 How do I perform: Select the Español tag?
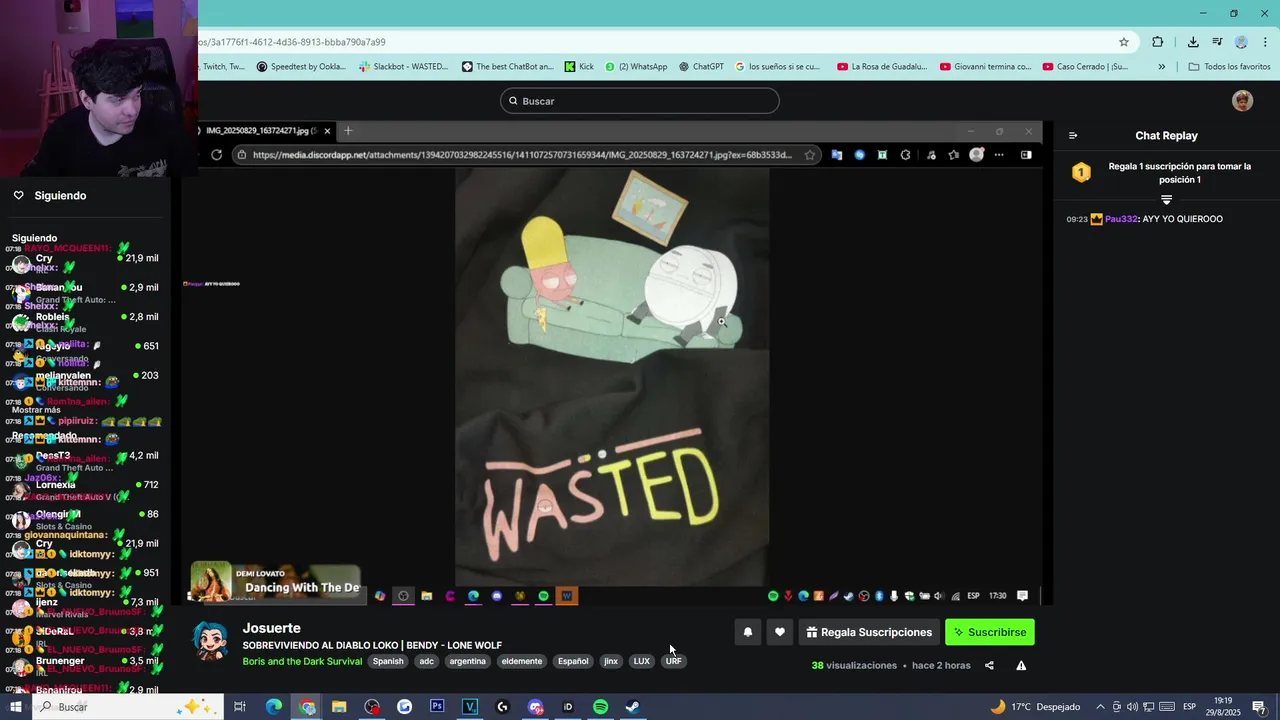coord(573,661)
